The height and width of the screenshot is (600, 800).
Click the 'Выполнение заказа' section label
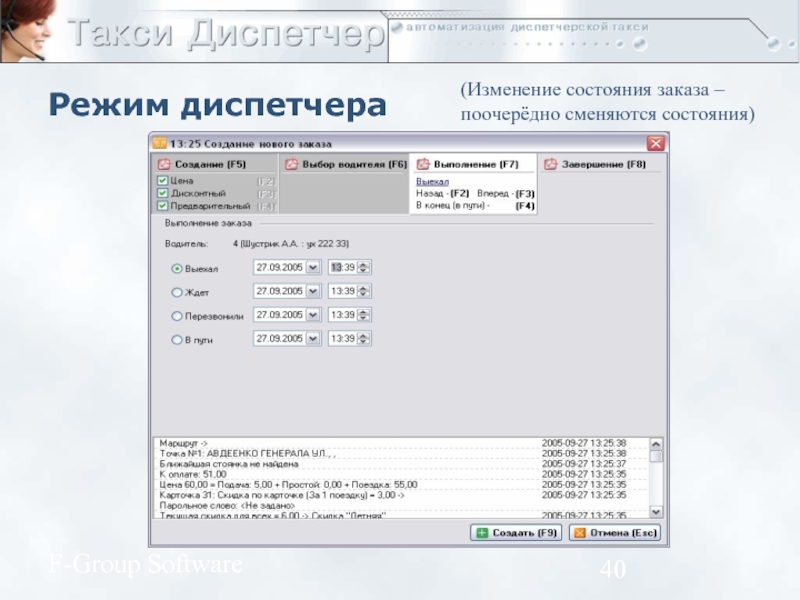(x=208, y=223)
